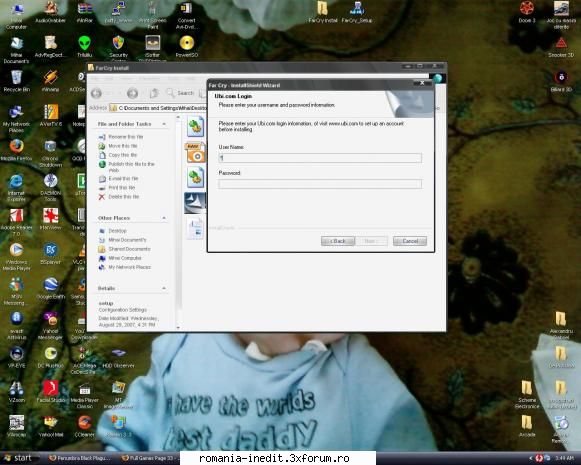581x465 pixels.
Task: Open the FarCry Install desktop folder
Action: click(x=322, y=8)
